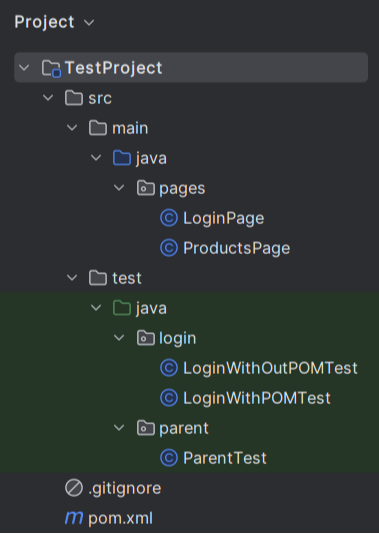Collapse the login package chevron
Screen dimensions: 379x534
click(119, 338)
